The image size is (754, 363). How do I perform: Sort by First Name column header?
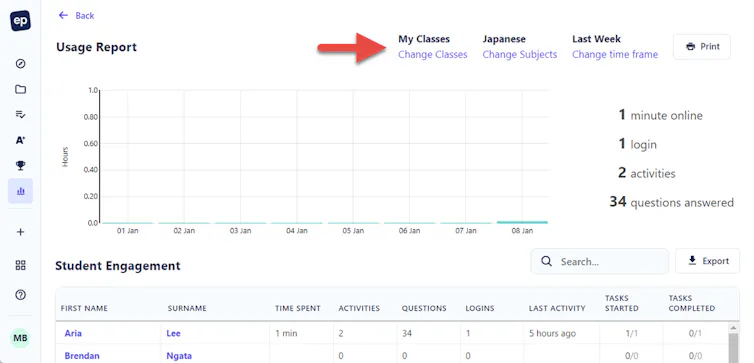[x=84, y=308]
